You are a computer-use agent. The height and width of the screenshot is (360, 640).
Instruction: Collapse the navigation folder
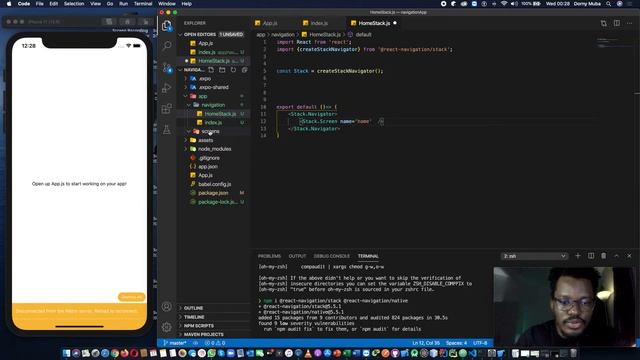pyautogui.click(x=213, y=105)
